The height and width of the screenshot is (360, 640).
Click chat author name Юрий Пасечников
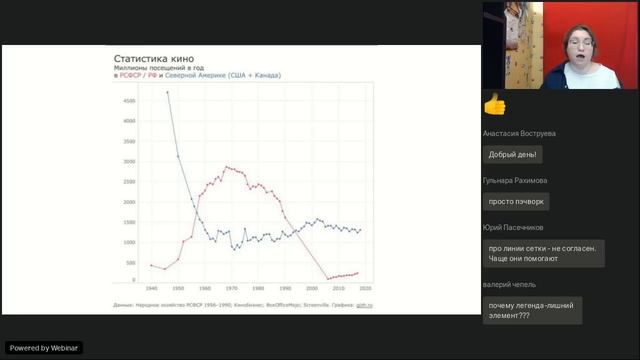(513, 227)
